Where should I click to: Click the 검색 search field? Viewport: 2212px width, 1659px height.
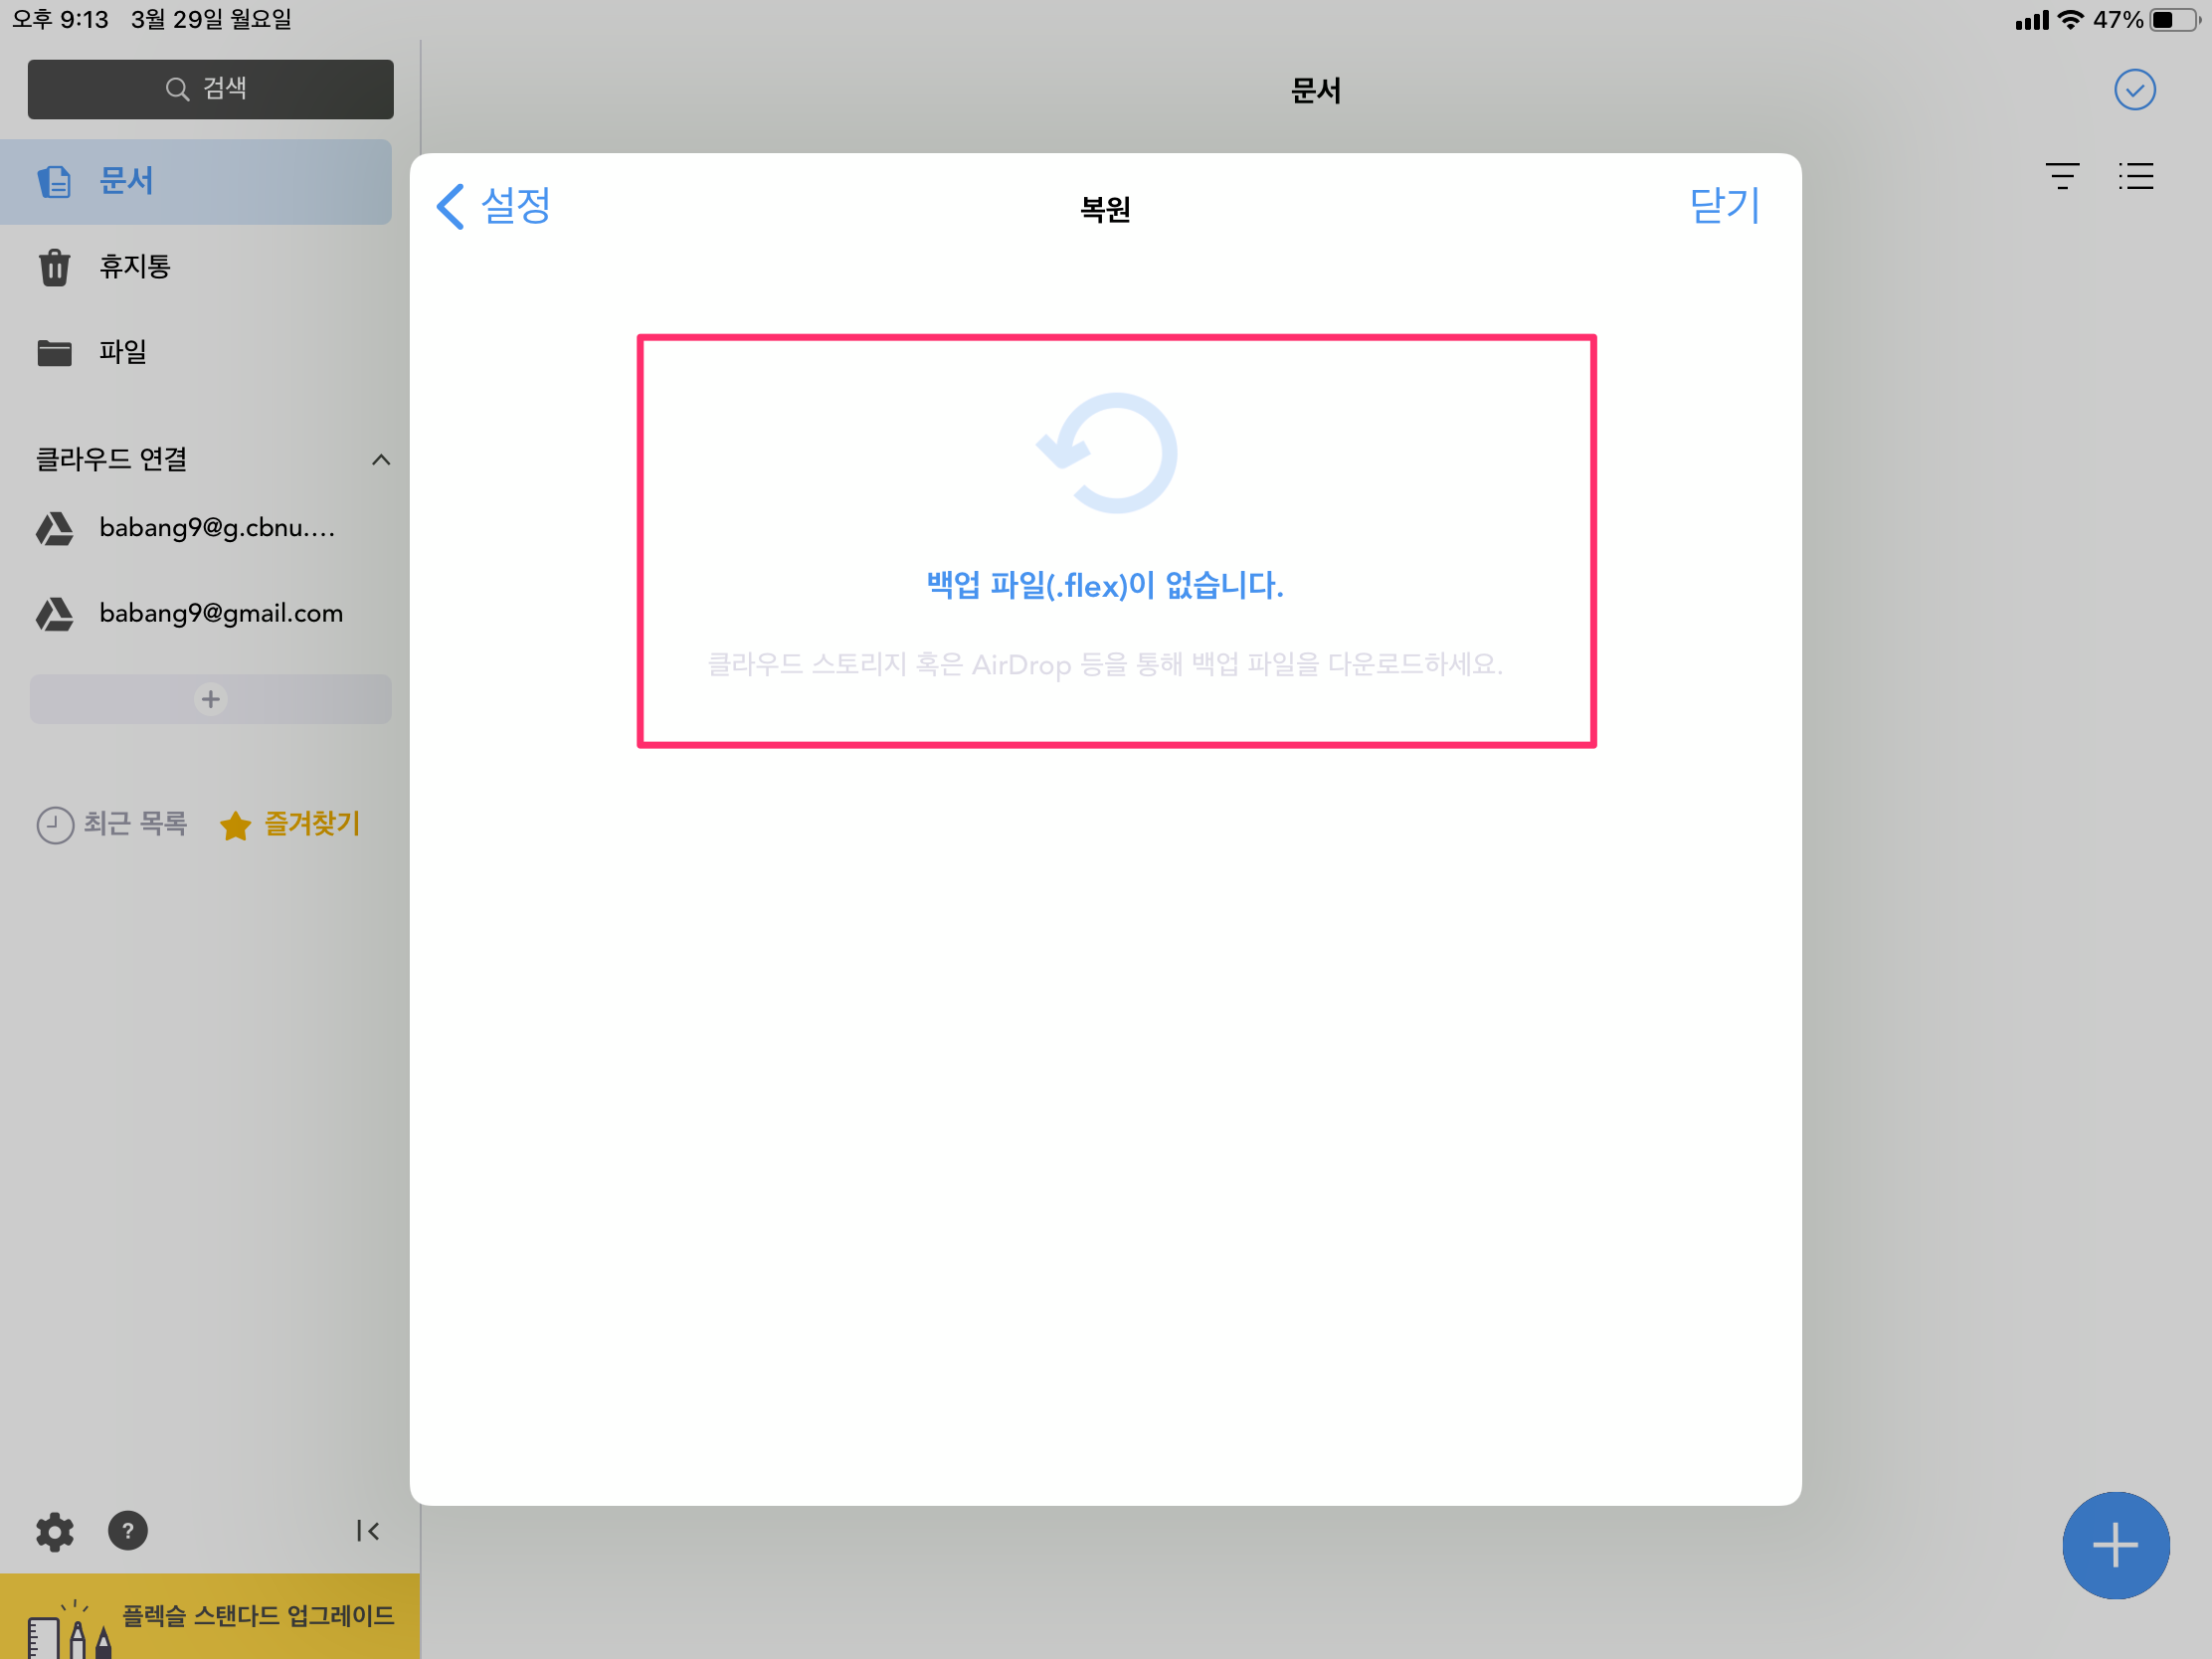[210, 89]
